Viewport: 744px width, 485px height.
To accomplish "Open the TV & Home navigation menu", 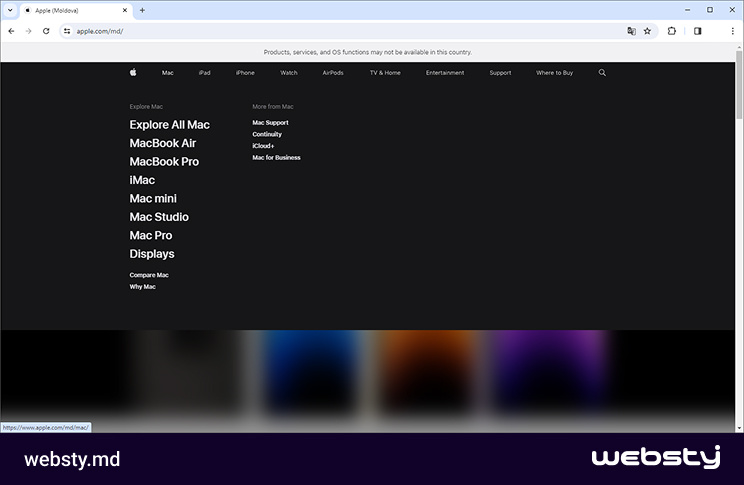I will click(385, 73).
